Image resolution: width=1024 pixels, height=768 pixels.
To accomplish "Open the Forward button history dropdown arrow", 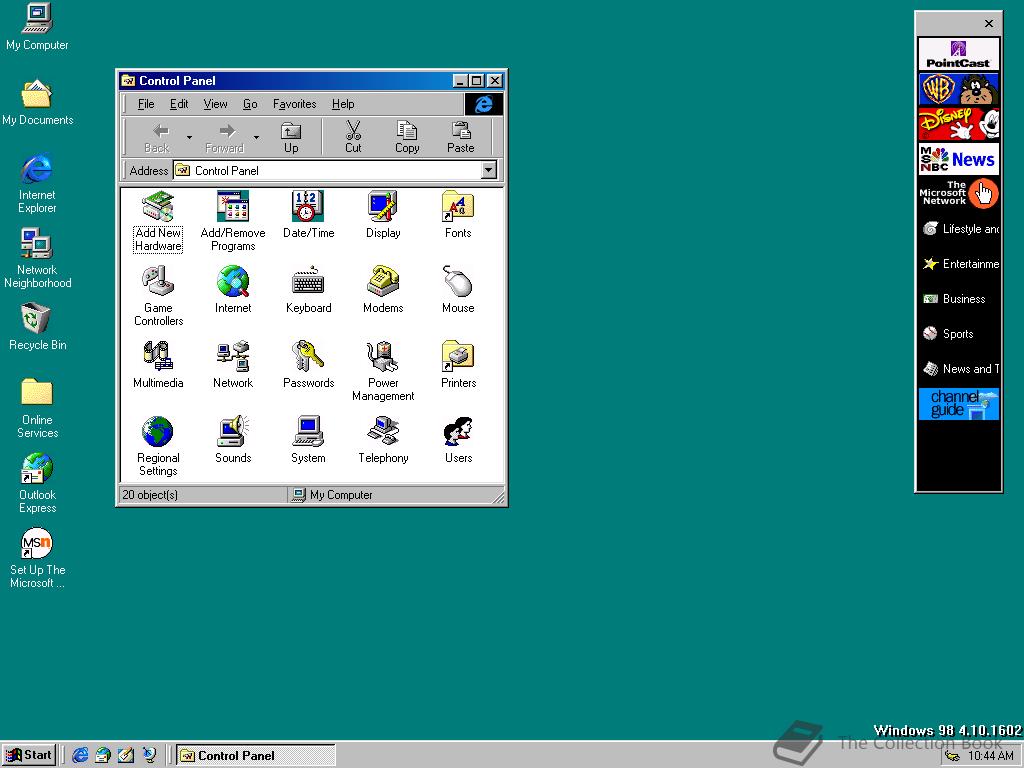I will coord(256,138).
